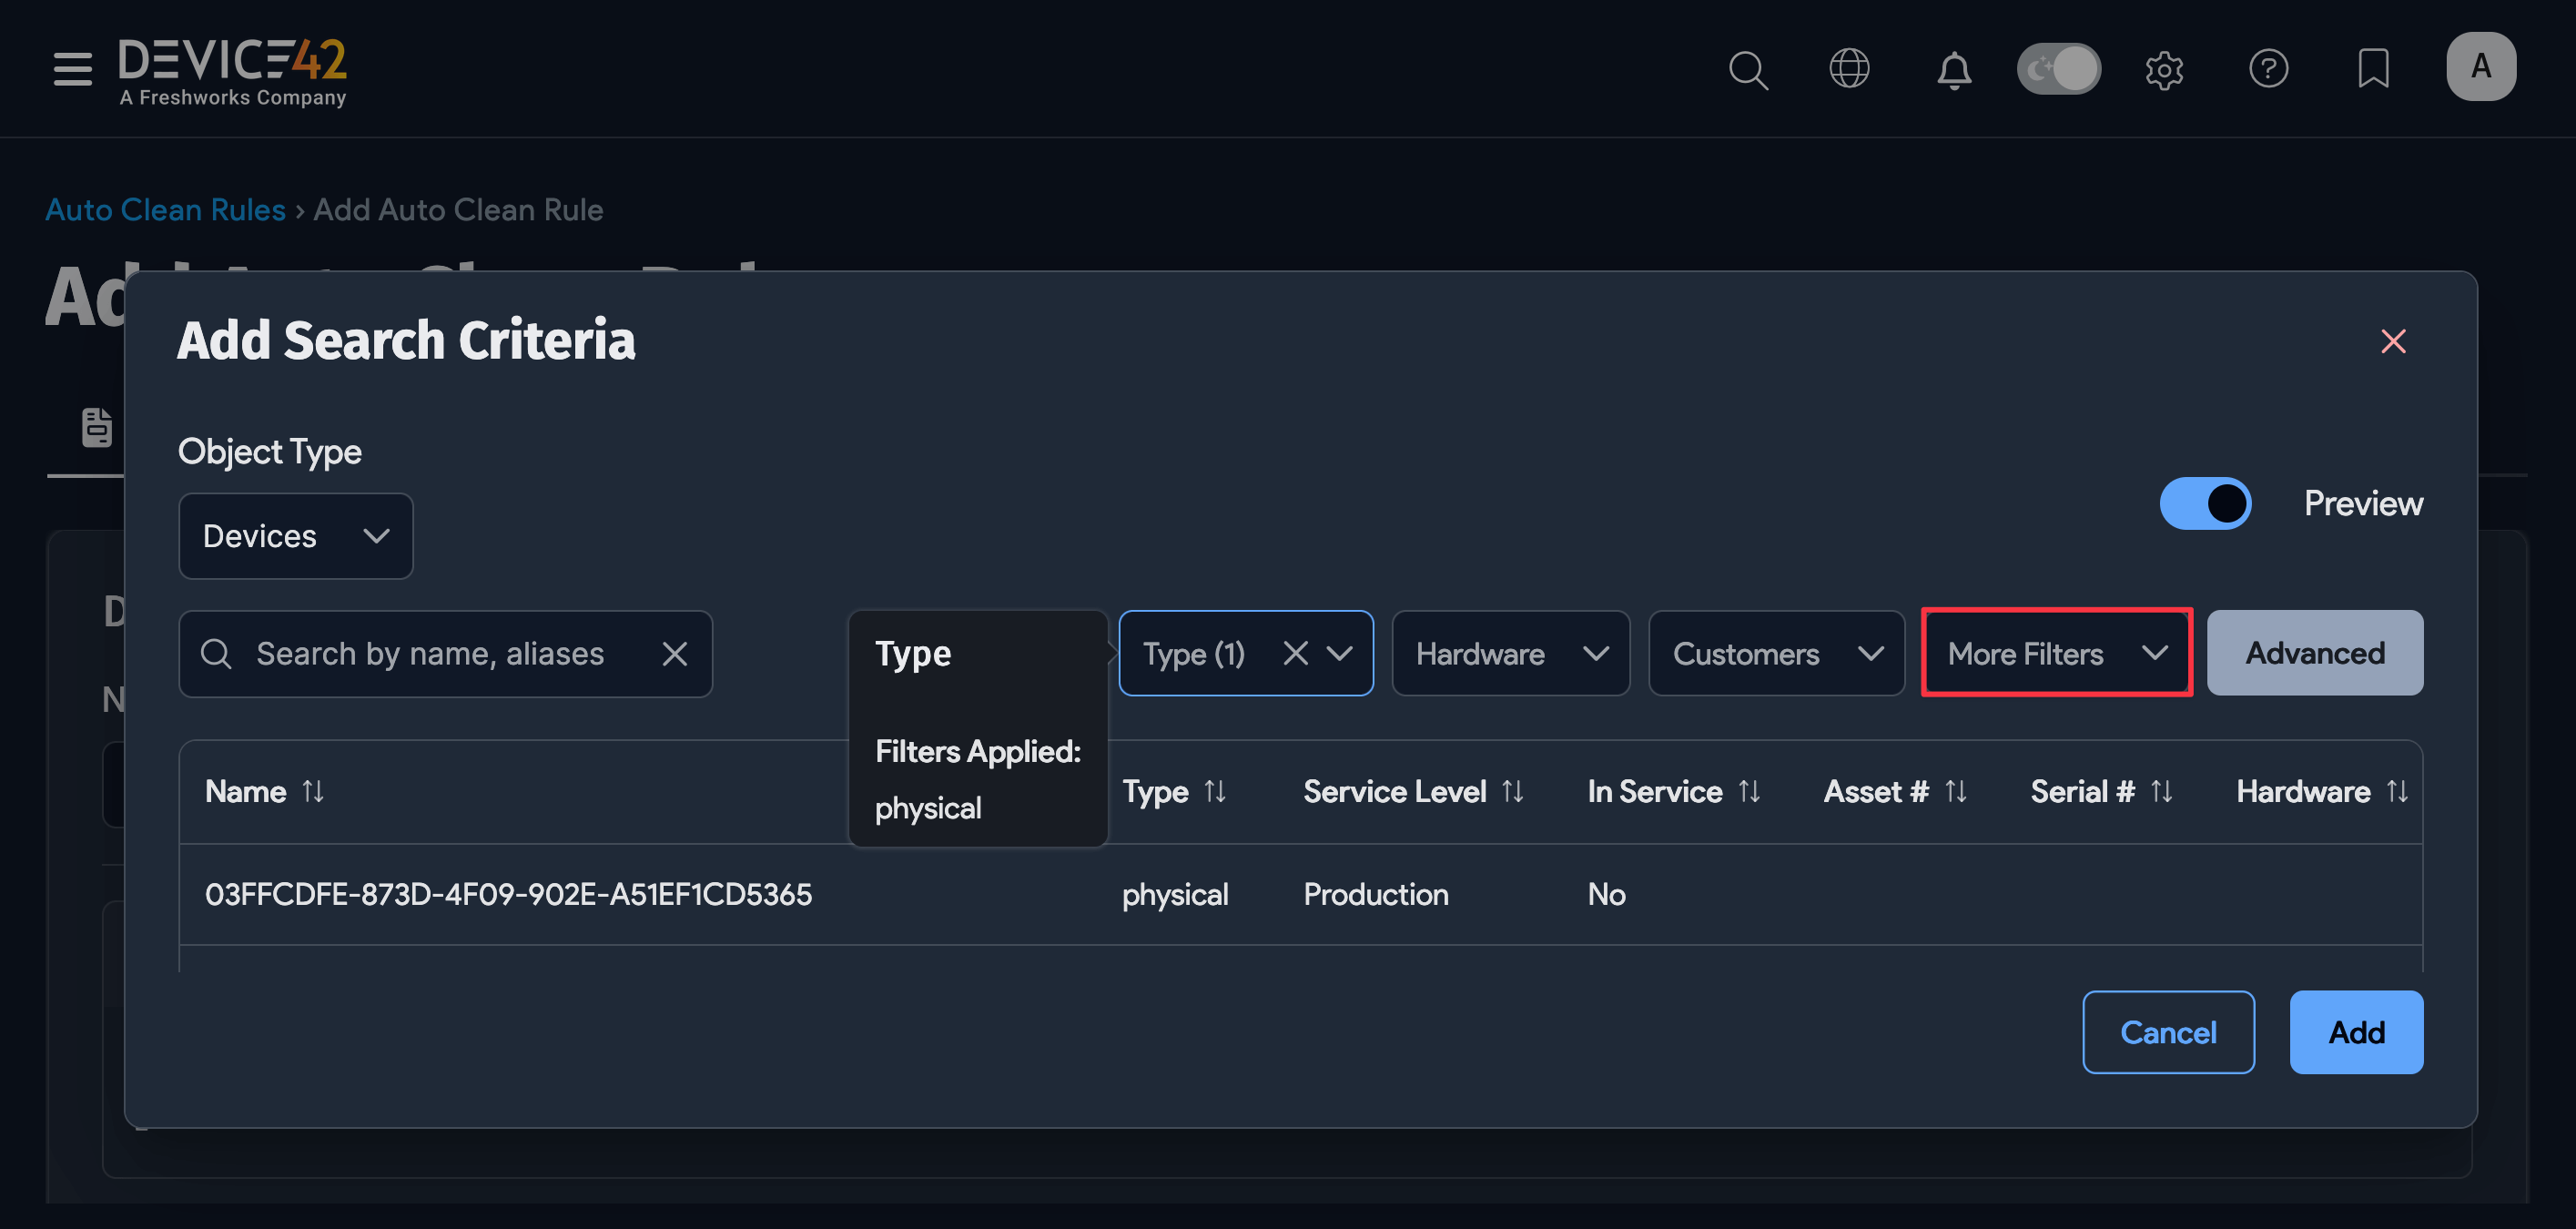Navigate to Auto Clean Rules breadcrumb
The width and height of the screenshot is (2576, 1229).
coord(165,209)
